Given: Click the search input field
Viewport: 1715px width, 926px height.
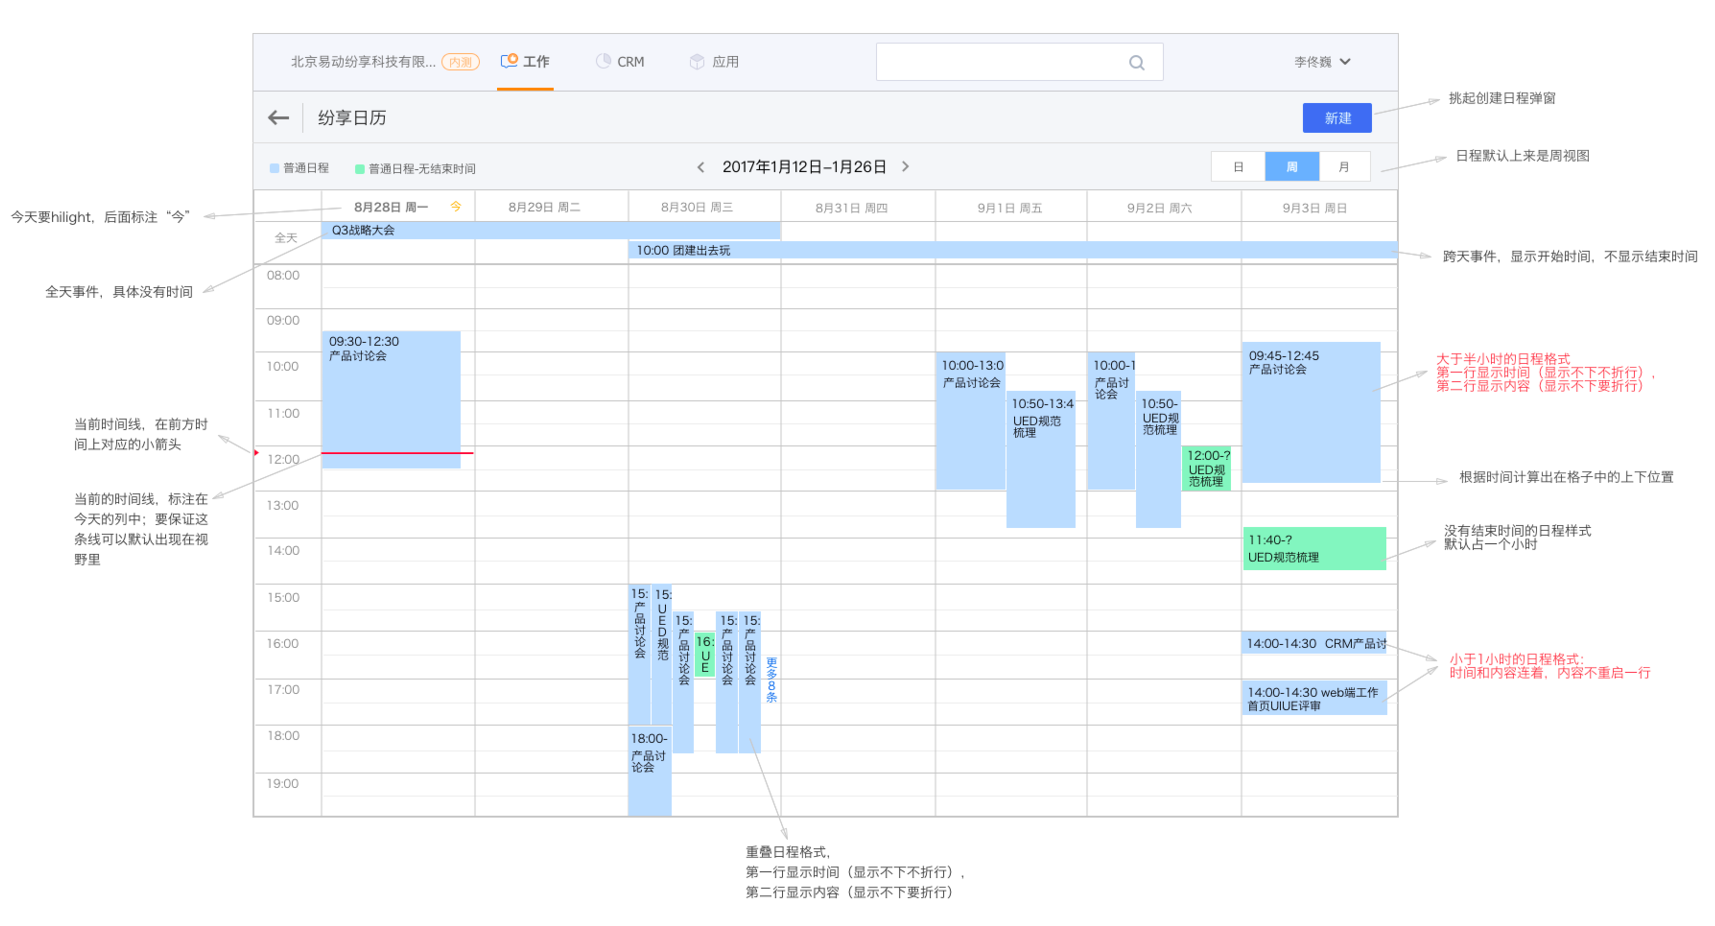Looking at the screenshot, I should 1019,62.
